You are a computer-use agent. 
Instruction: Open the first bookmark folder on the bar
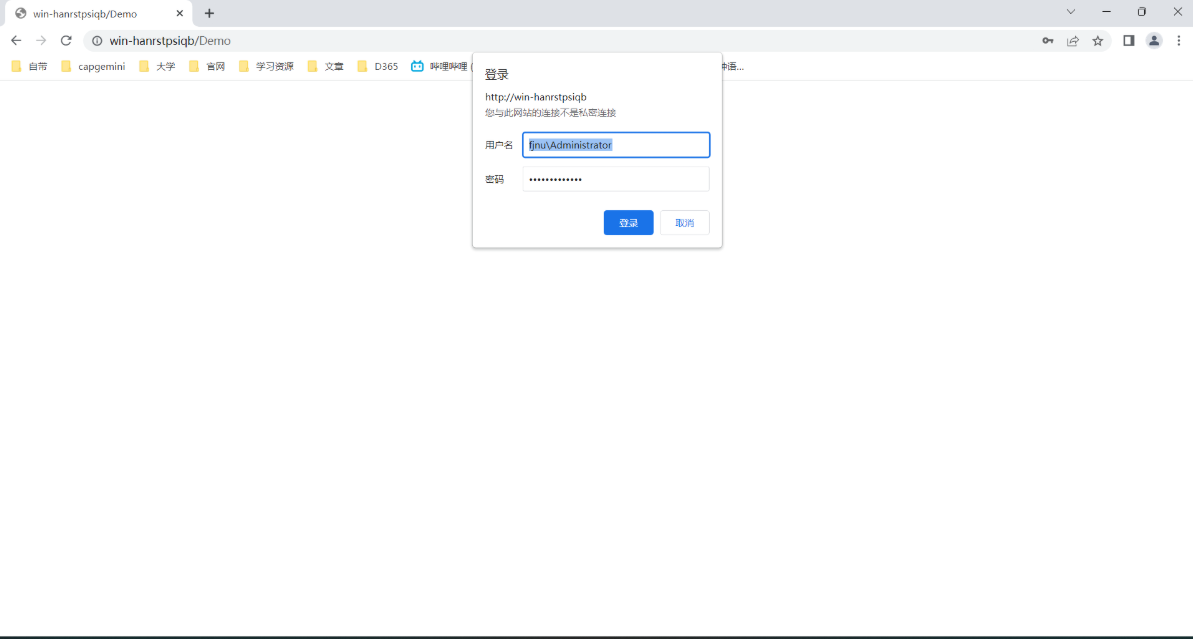(x=30, y=66)
